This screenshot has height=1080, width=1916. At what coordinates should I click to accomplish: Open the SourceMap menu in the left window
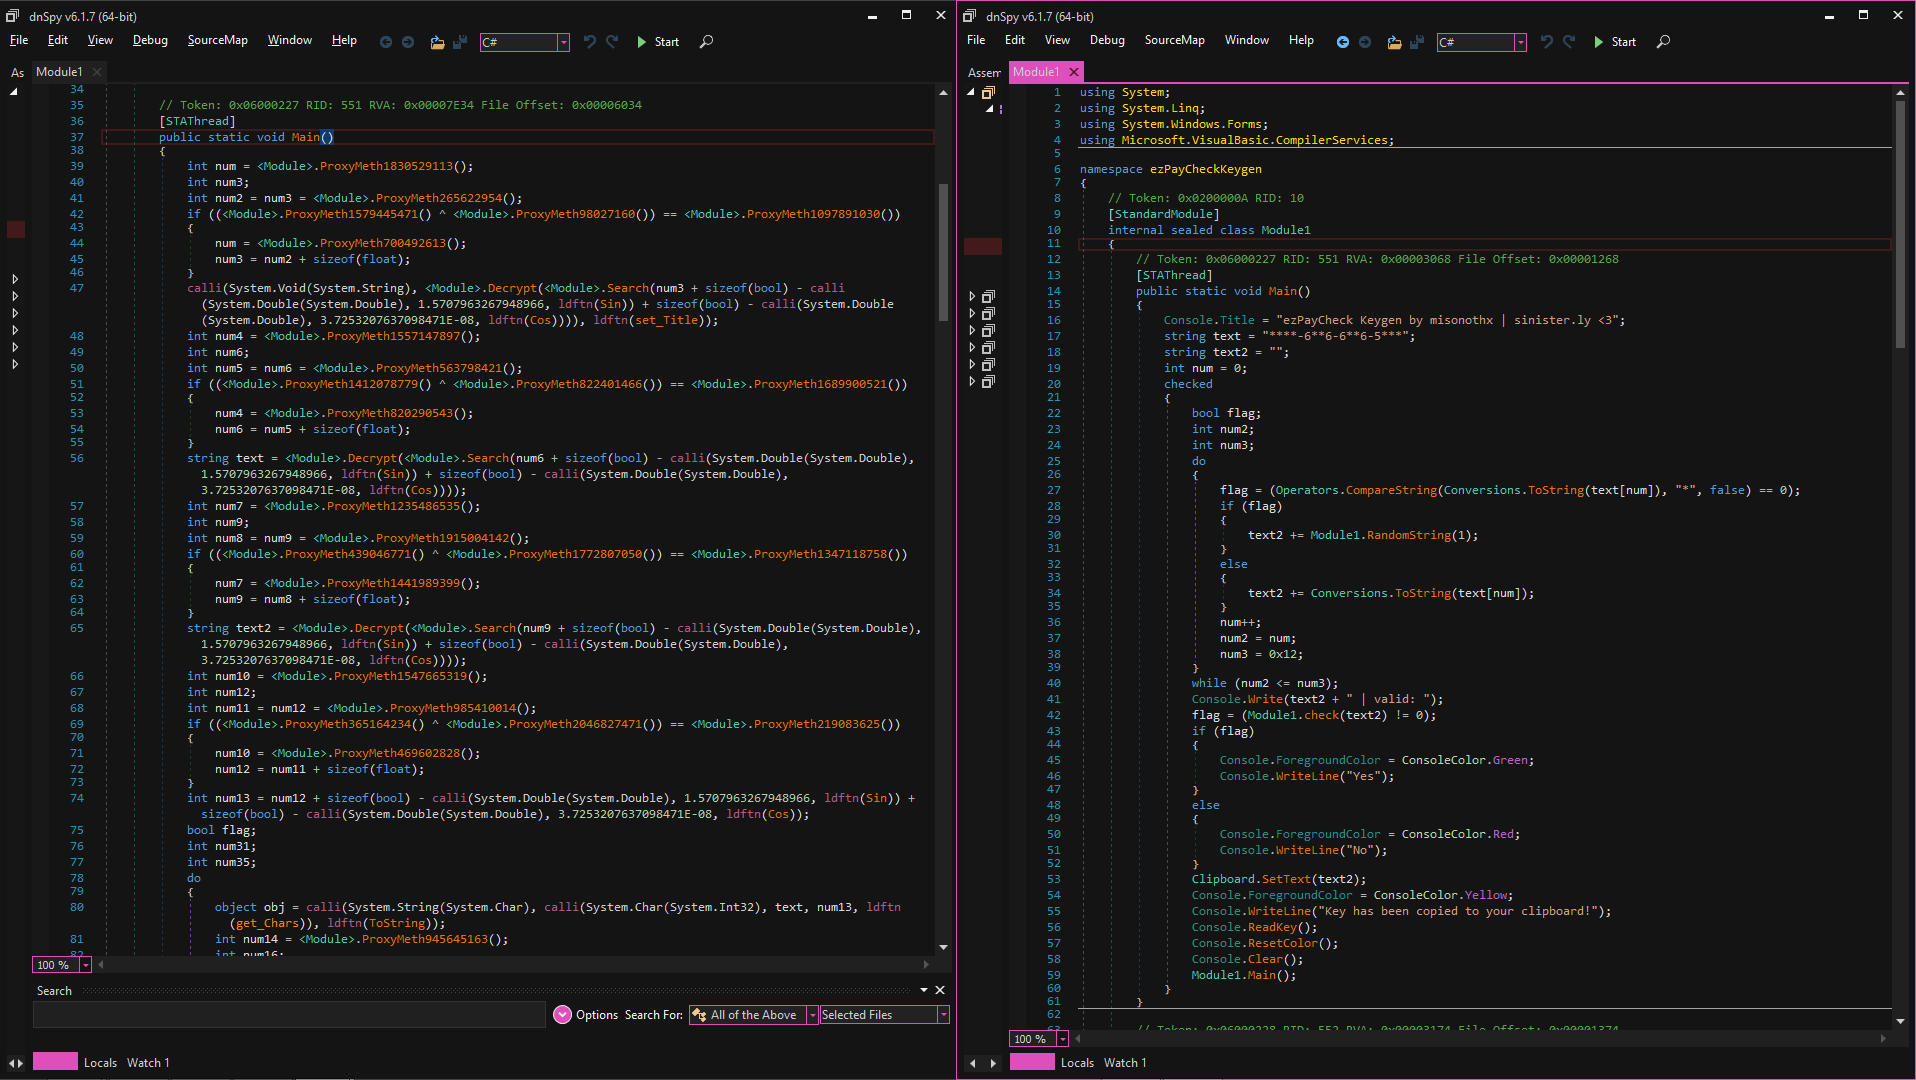pyautogui.click(x=217, y=40)
